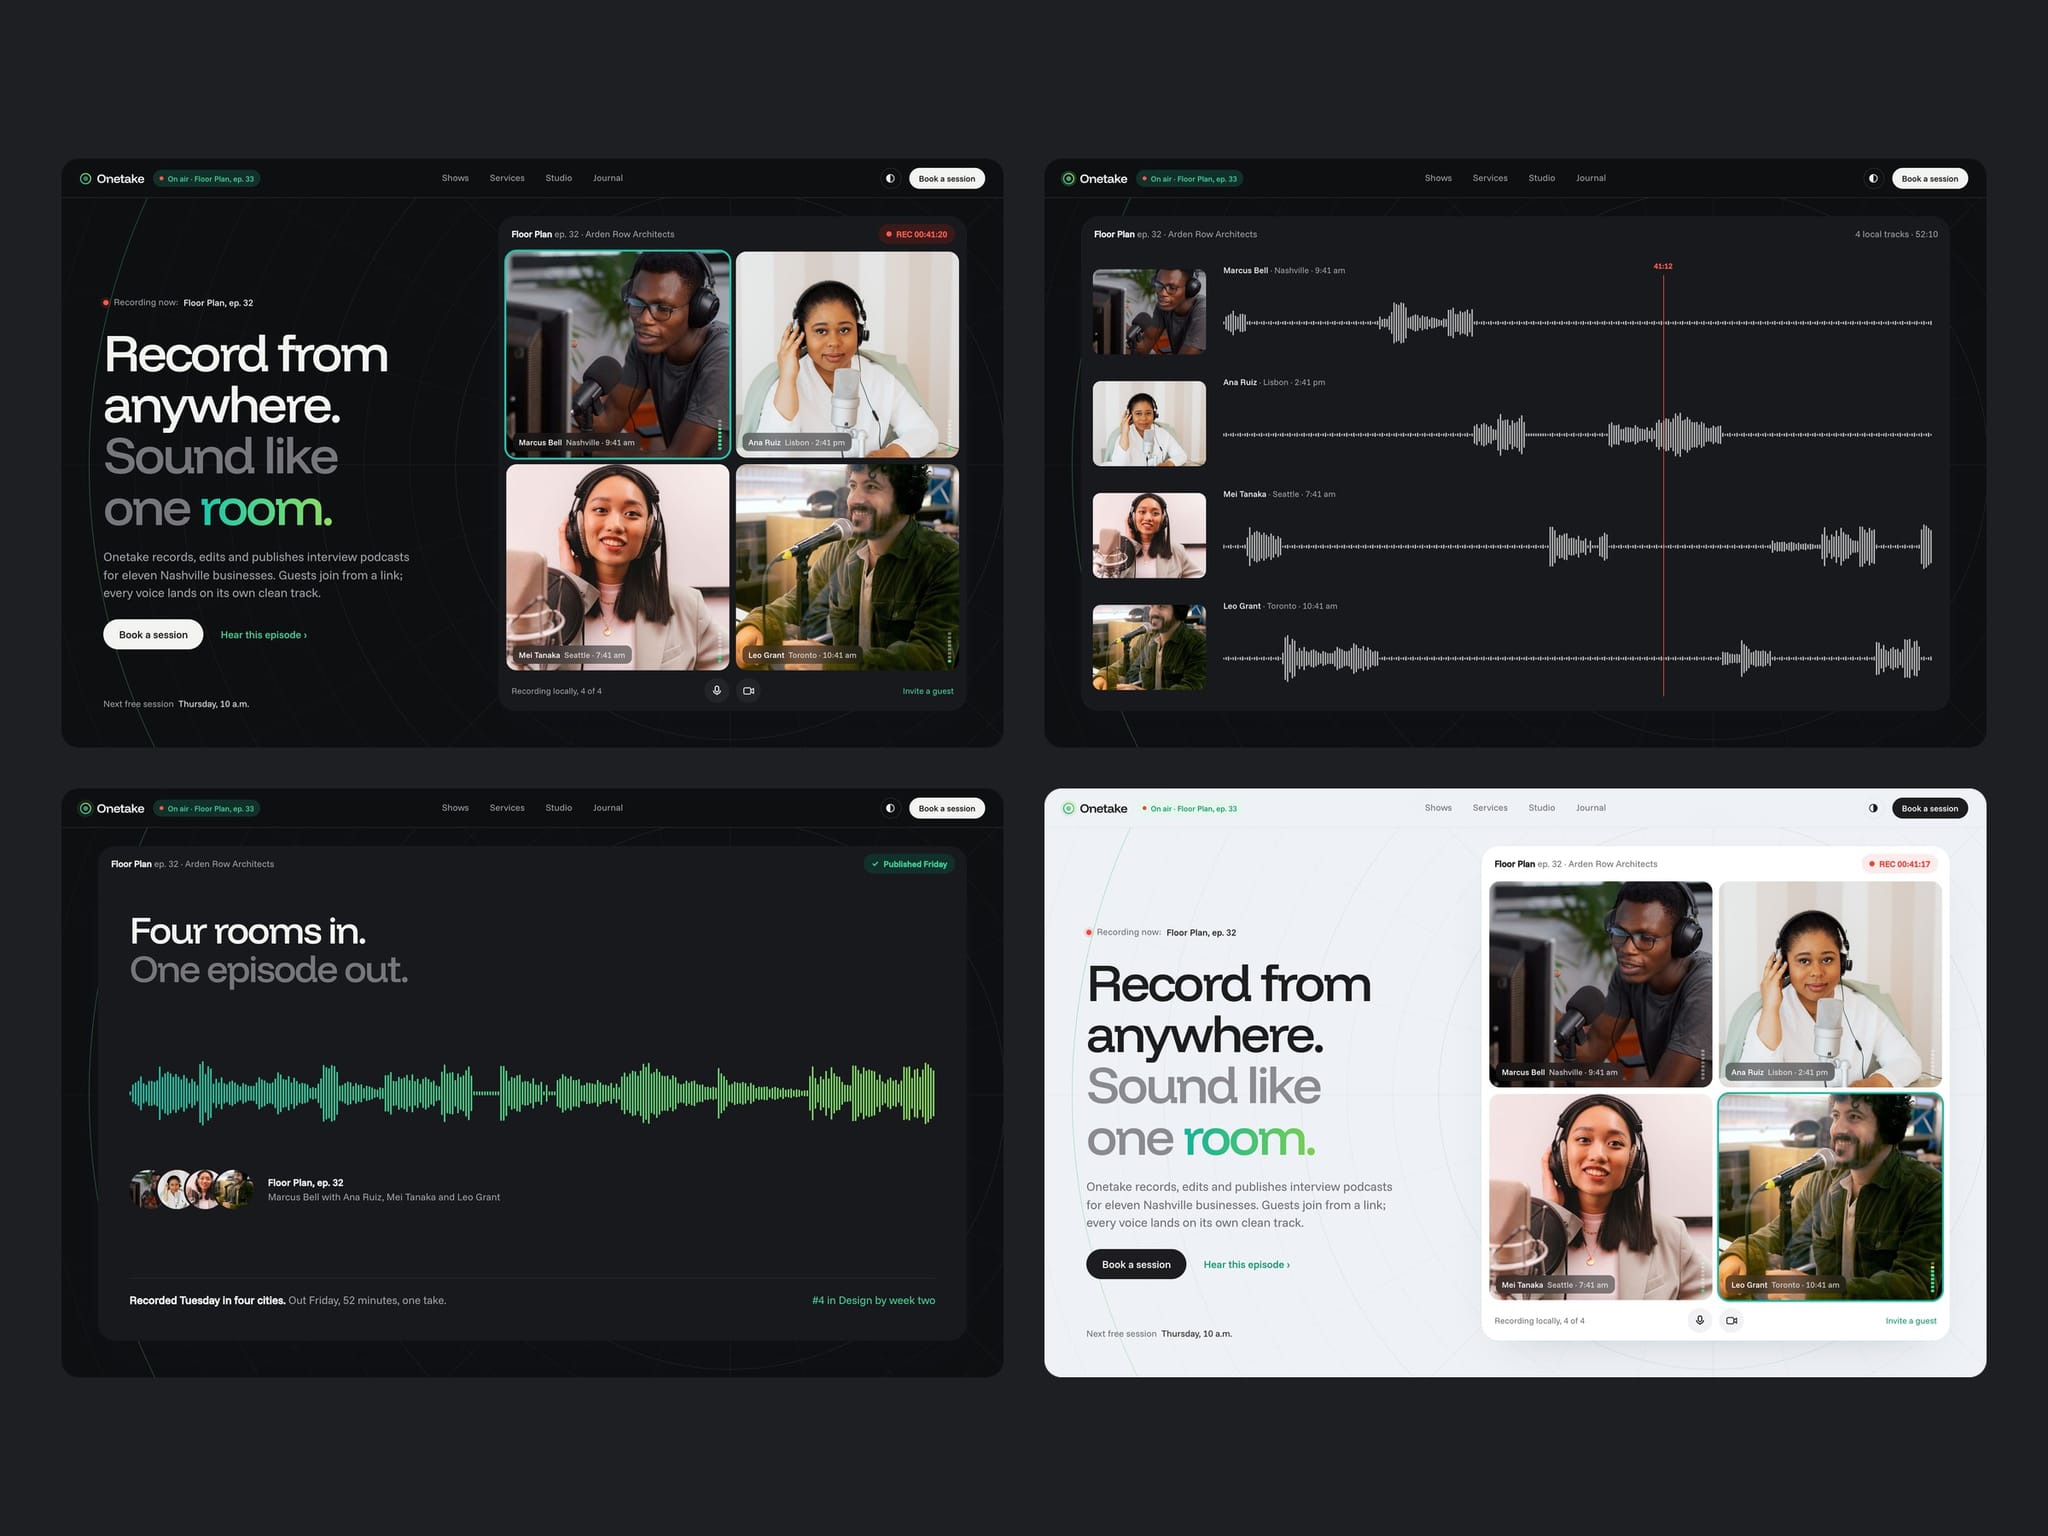Click Leo Grant's track thumbnail in local tracks
Viewport: 2048px width, 1536px height.
[1149, 647]
